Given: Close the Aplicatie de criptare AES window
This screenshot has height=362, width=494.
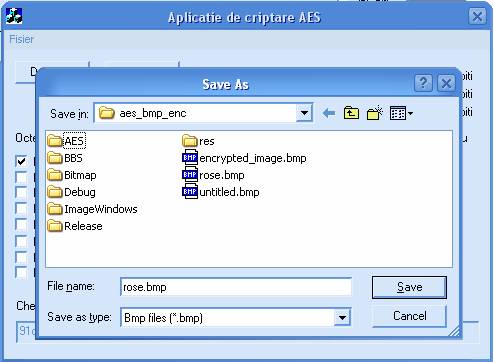Looking at the screenshot, I should click(477, 16).
